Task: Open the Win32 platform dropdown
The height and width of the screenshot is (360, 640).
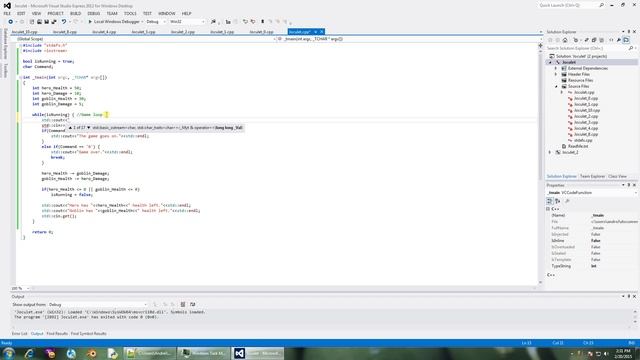Action: pos(187,22)
